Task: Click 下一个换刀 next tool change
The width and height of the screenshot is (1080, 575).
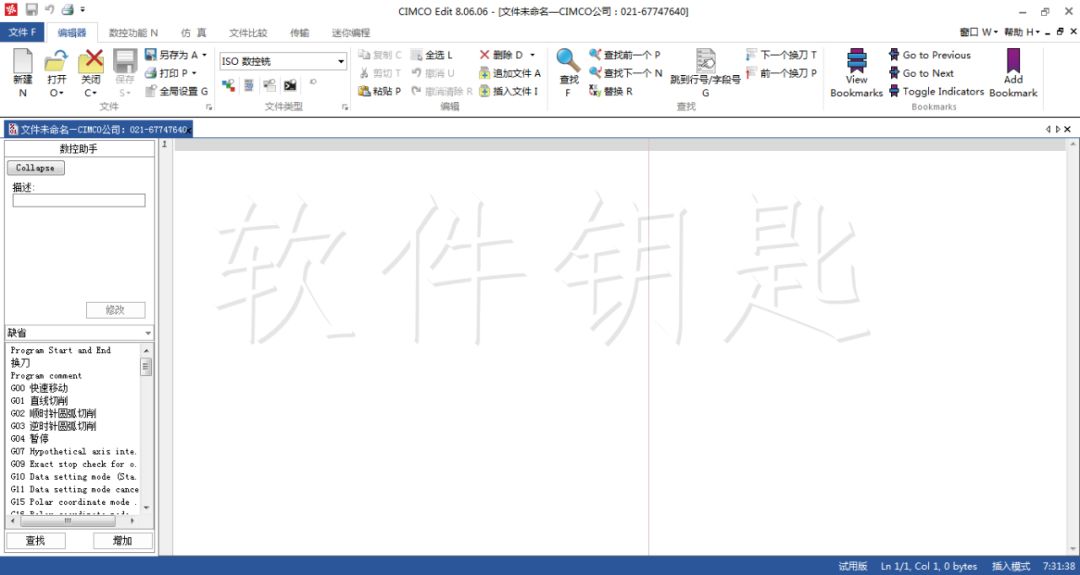Action: pos(781,55)
